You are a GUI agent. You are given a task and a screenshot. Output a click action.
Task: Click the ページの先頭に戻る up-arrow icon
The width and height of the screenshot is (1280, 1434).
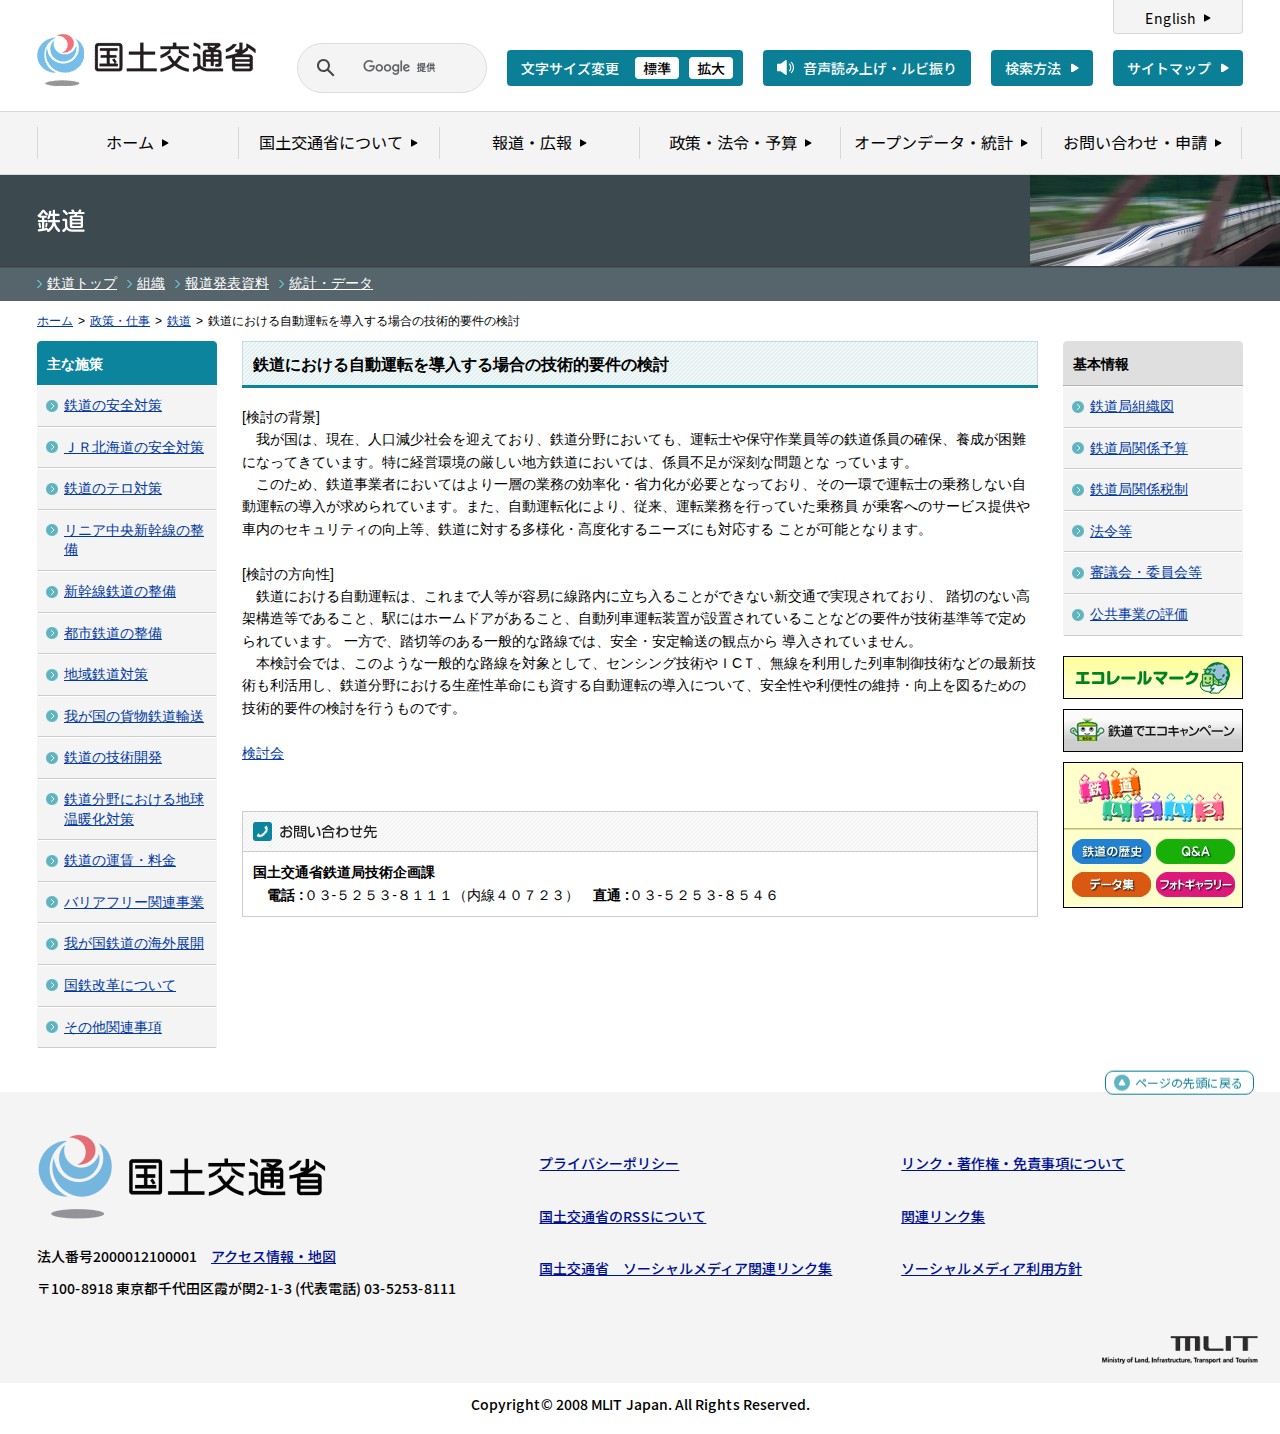pos(1121,1083)
